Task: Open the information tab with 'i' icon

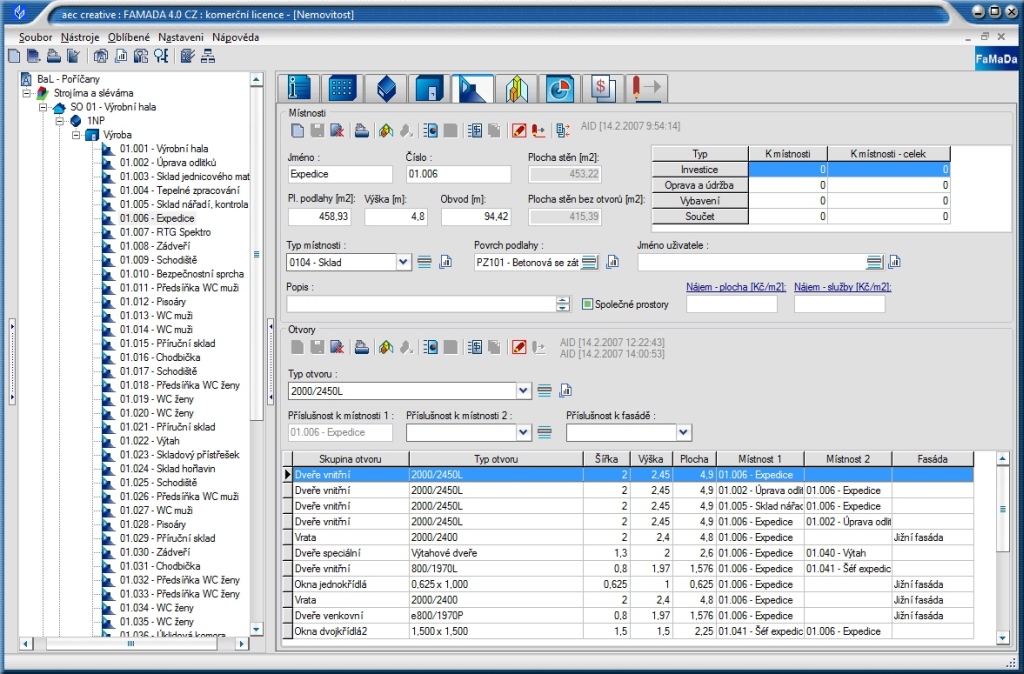Action: pyautogui.click(x=298, y=88)
